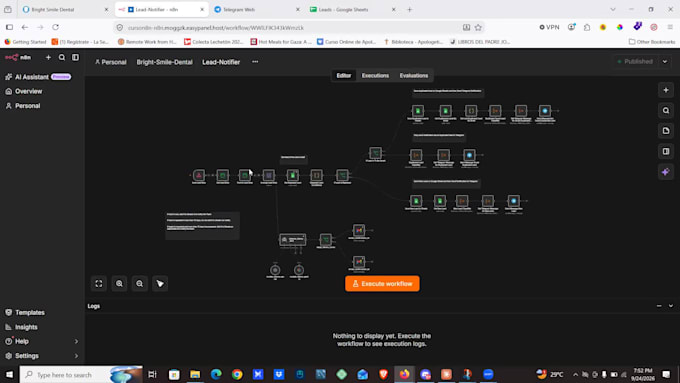The height and width of the screenshot is (383, 680).
Task: Zoom out of the workflow canvas
Action: pyautogui.click(x=140, y=284)
